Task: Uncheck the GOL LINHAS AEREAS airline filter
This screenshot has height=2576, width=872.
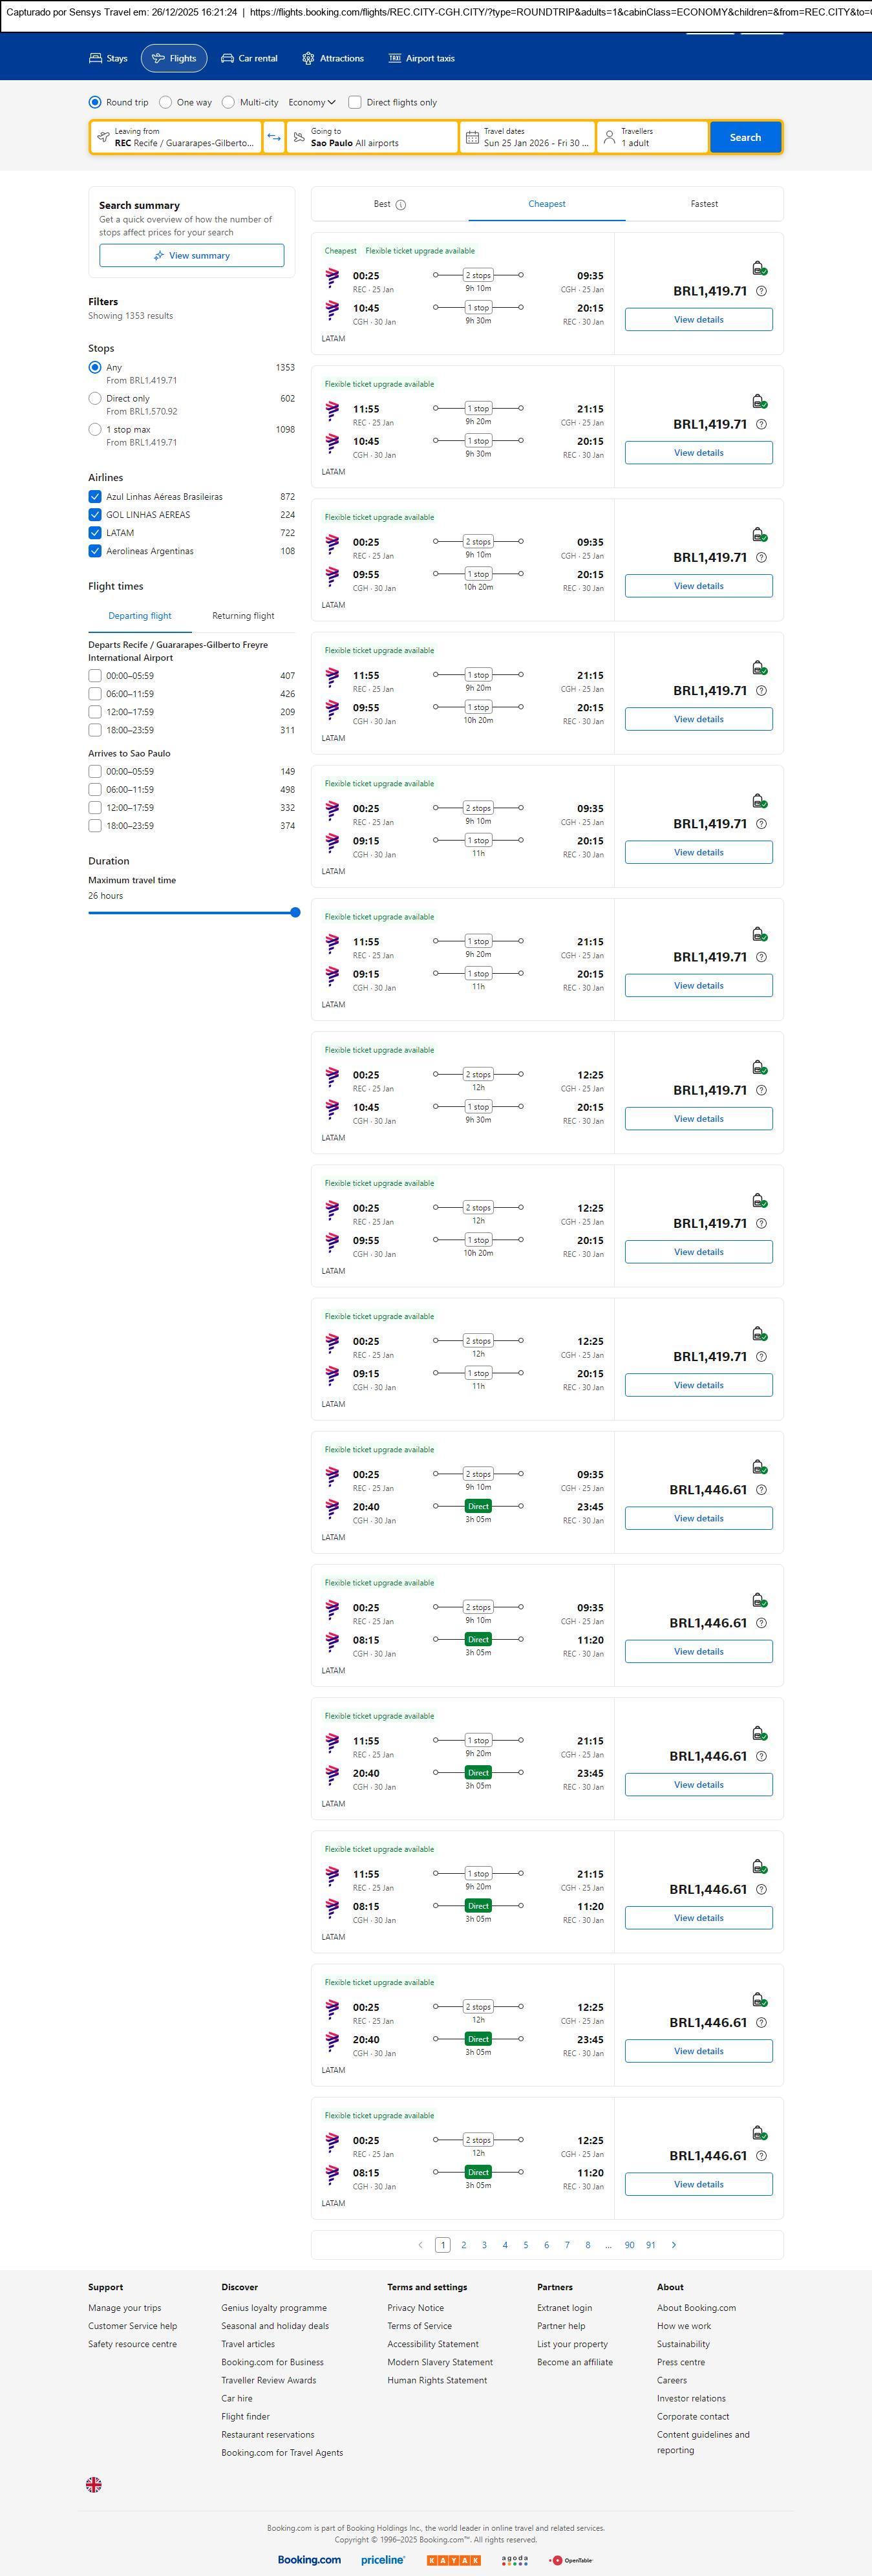Action: [95, 515]
